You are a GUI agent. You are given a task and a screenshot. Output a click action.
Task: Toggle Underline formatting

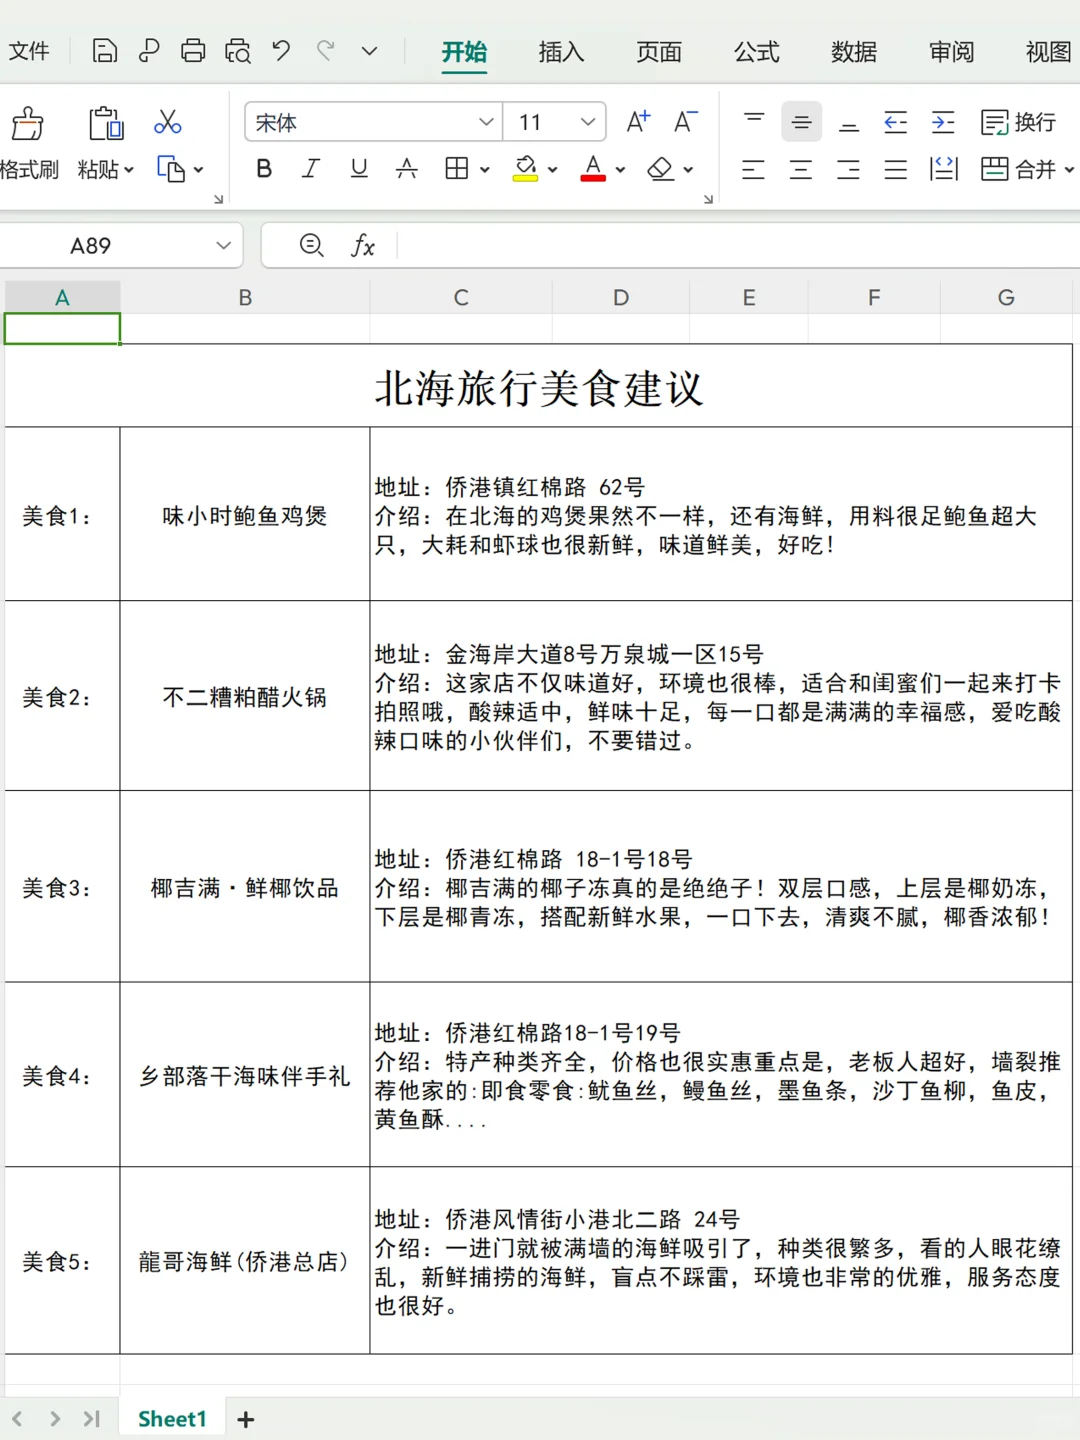pyautogui.click(x=359, y=169)
